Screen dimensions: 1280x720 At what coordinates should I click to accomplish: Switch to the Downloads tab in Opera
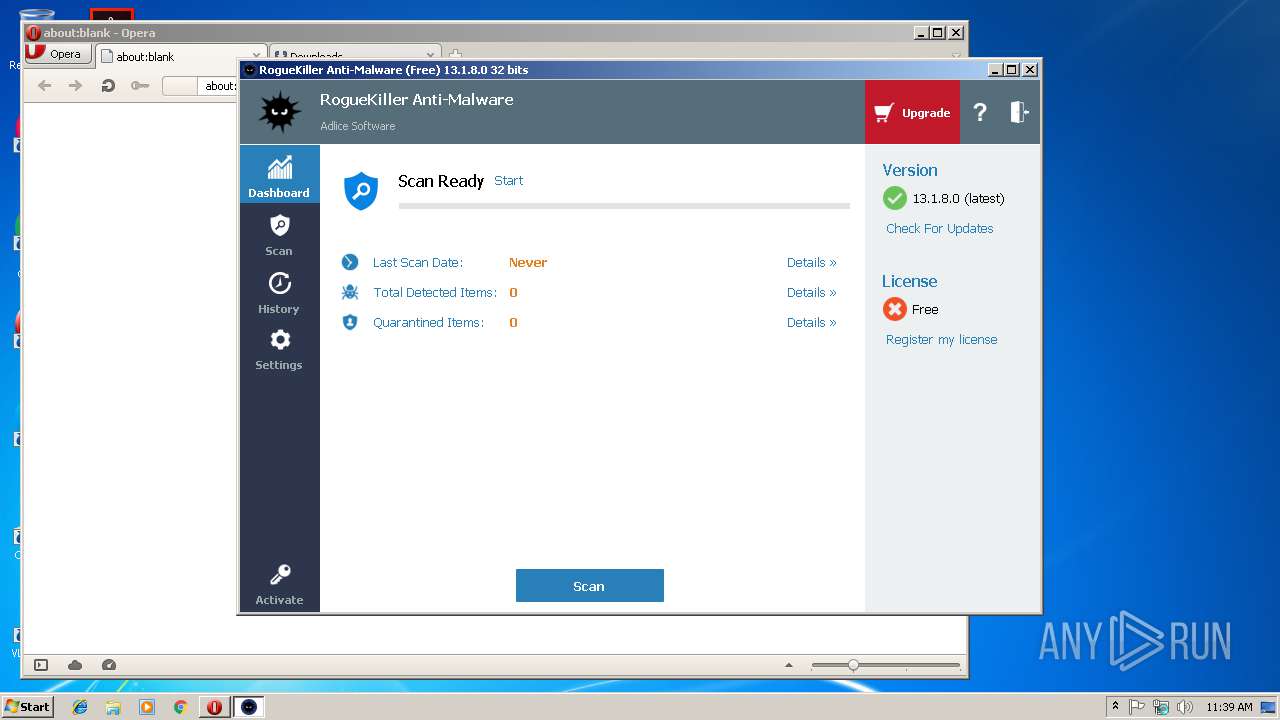coord(355,56)
